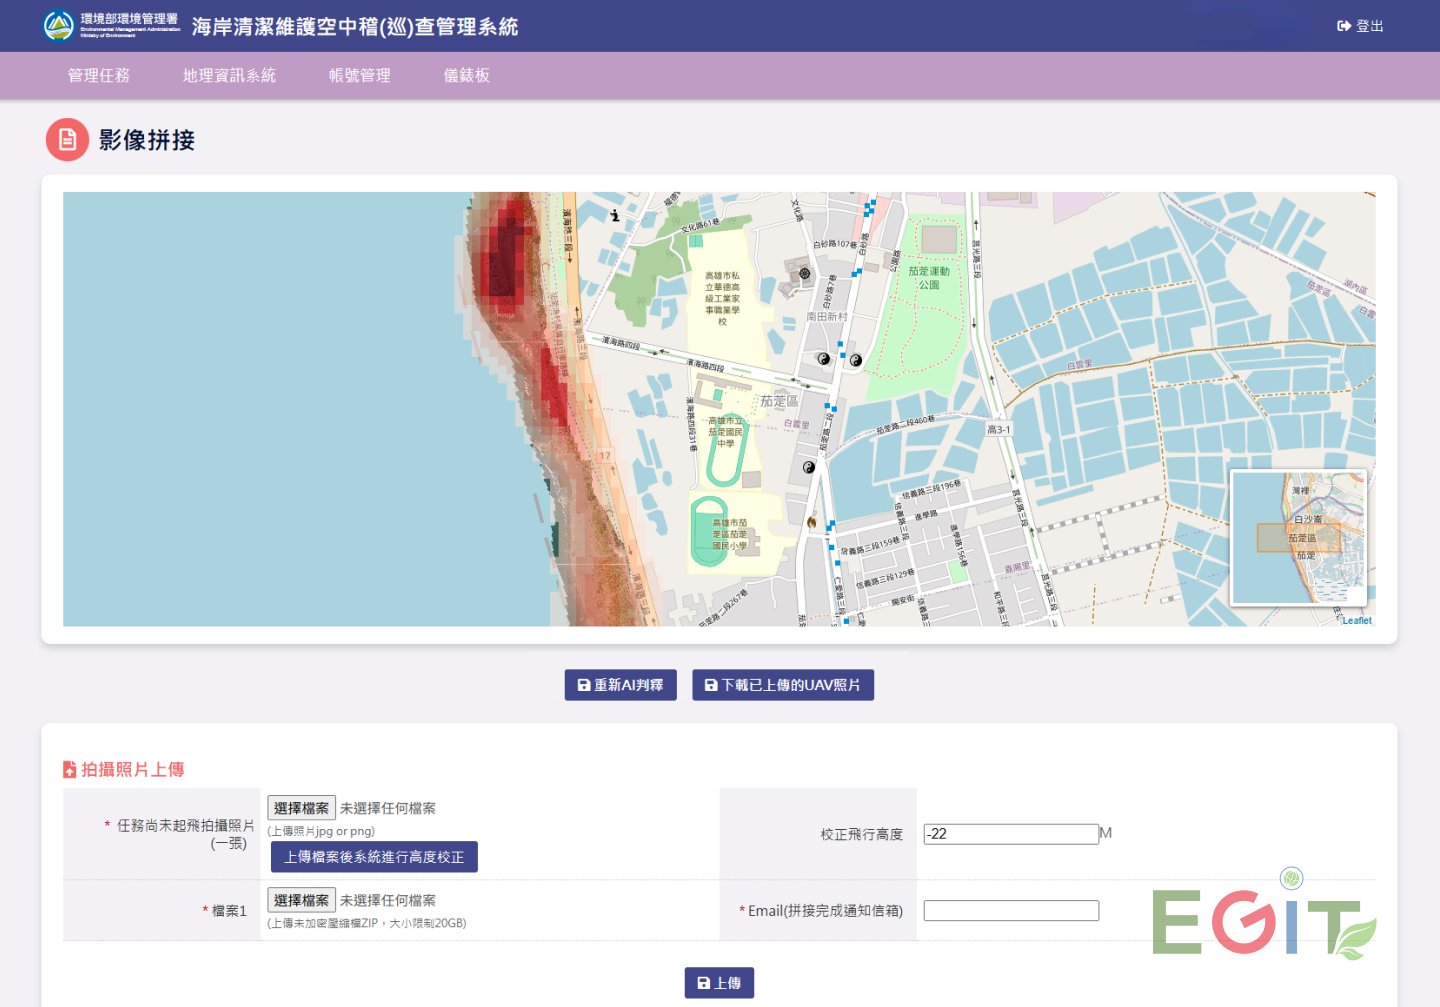
Task: Click 上傳檔案後系統進行高度校正 button
Action: point(374,857)
